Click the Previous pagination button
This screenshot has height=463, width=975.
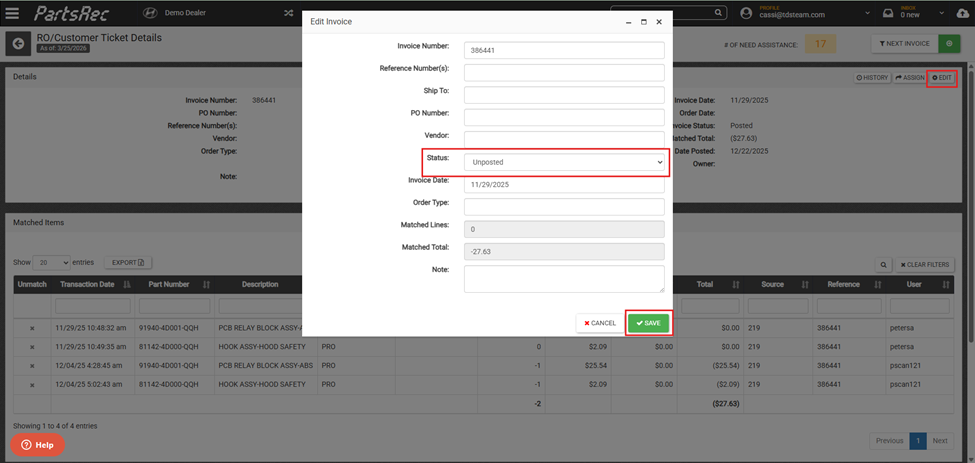tap(889, 441)
